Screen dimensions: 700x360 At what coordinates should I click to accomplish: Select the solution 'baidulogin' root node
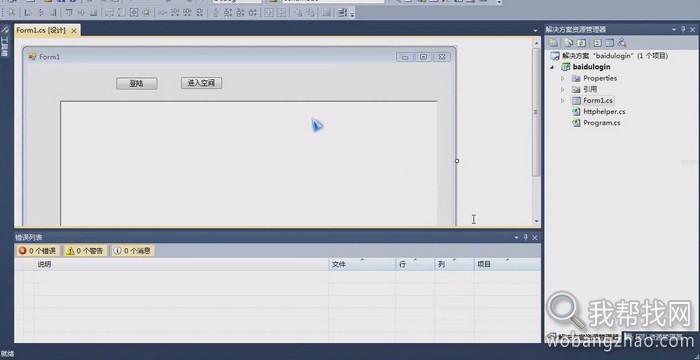610,56
